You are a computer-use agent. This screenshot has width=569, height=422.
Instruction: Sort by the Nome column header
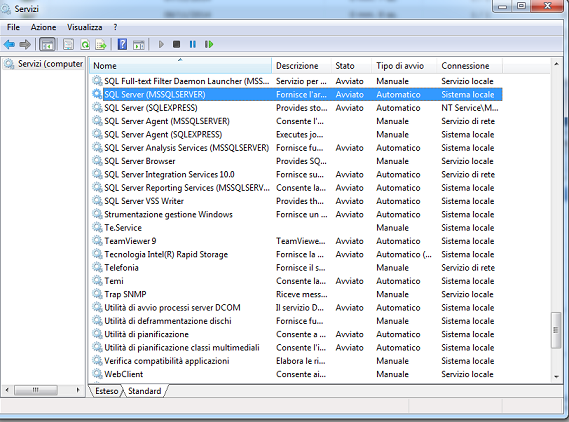(180, 66)
